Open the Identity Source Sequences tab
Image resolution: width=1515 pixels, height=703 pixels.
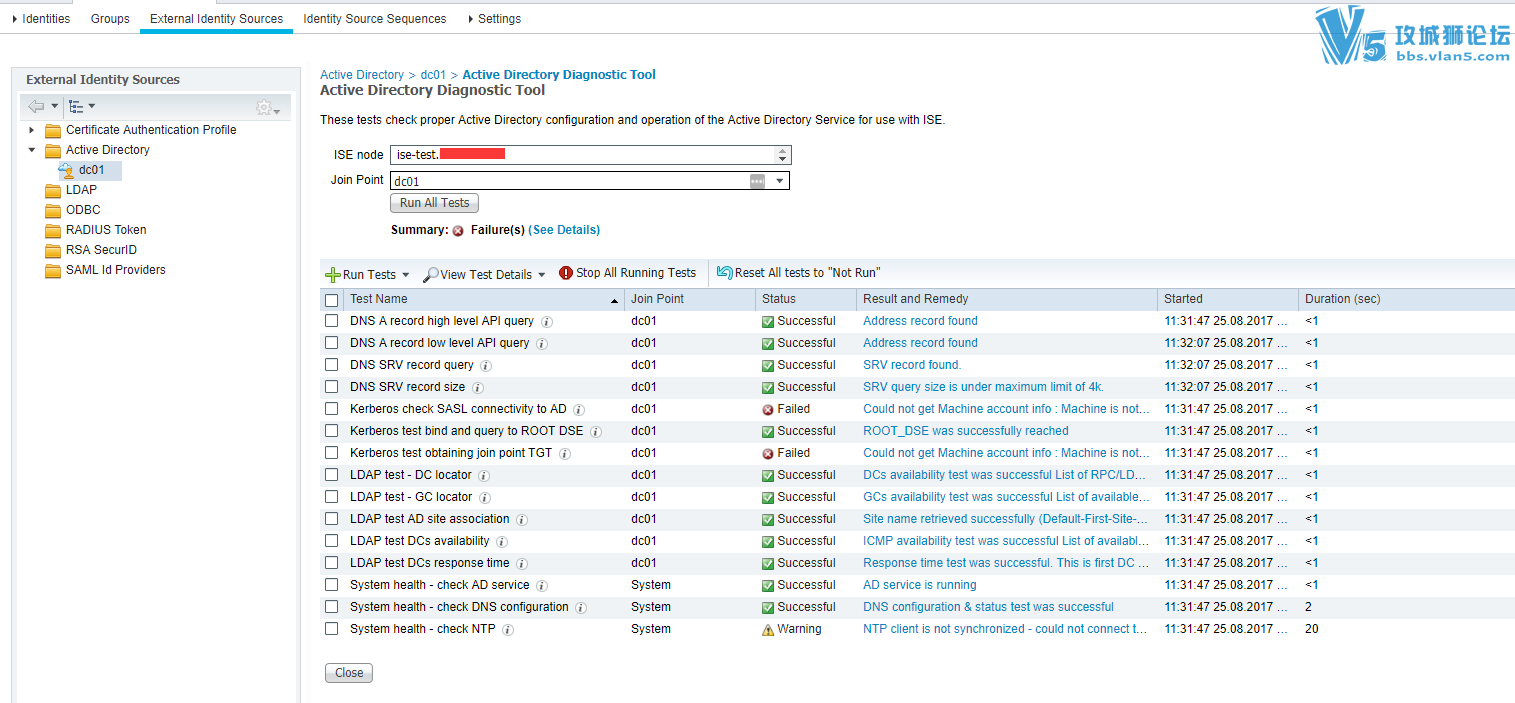tap(375, 19)
